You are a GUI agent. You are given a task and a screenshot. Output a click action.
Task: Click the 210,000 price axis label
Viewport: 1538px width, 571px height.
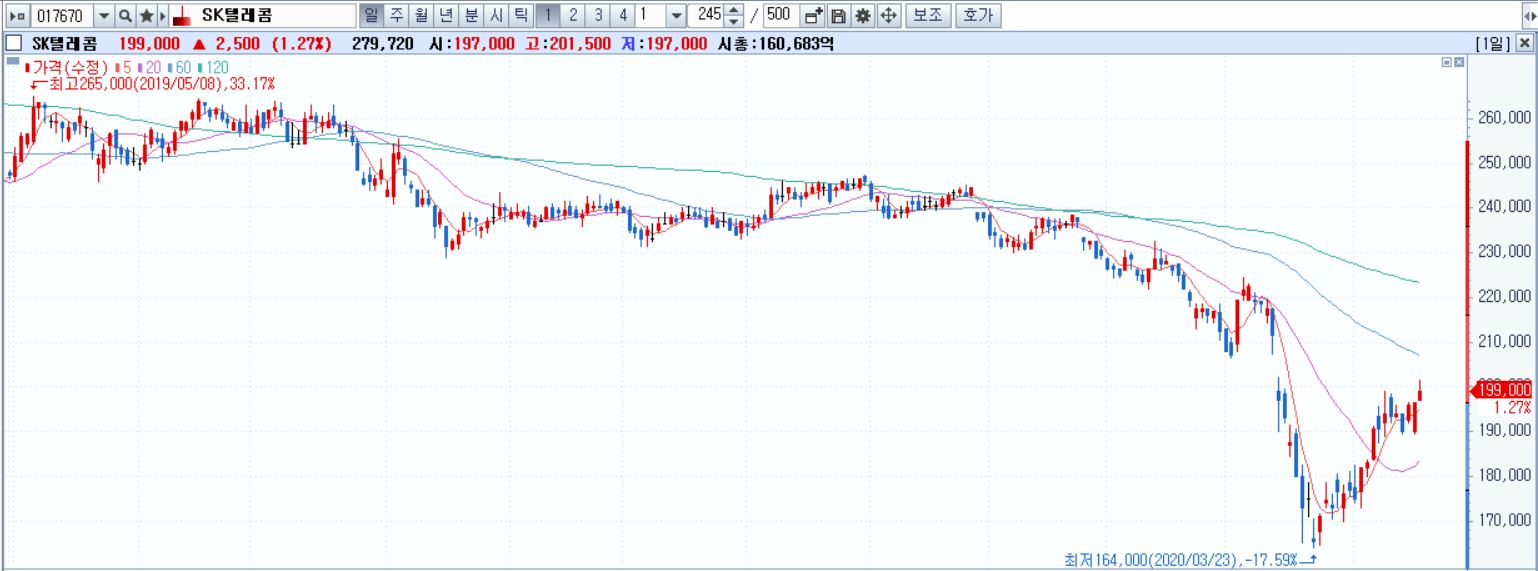[x=1504, y=341]
